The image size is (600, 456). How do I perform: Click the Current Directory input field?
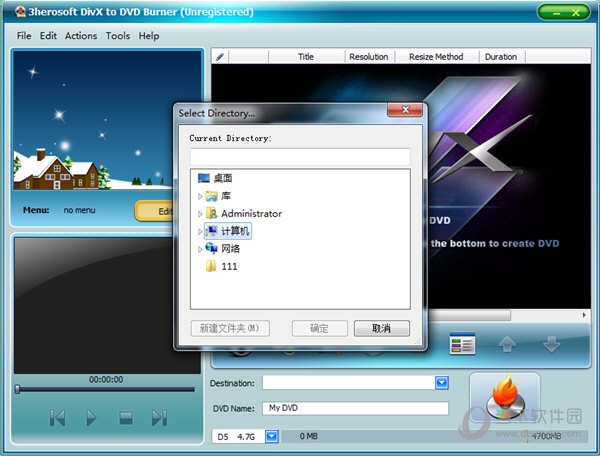[x=300, y=157]
